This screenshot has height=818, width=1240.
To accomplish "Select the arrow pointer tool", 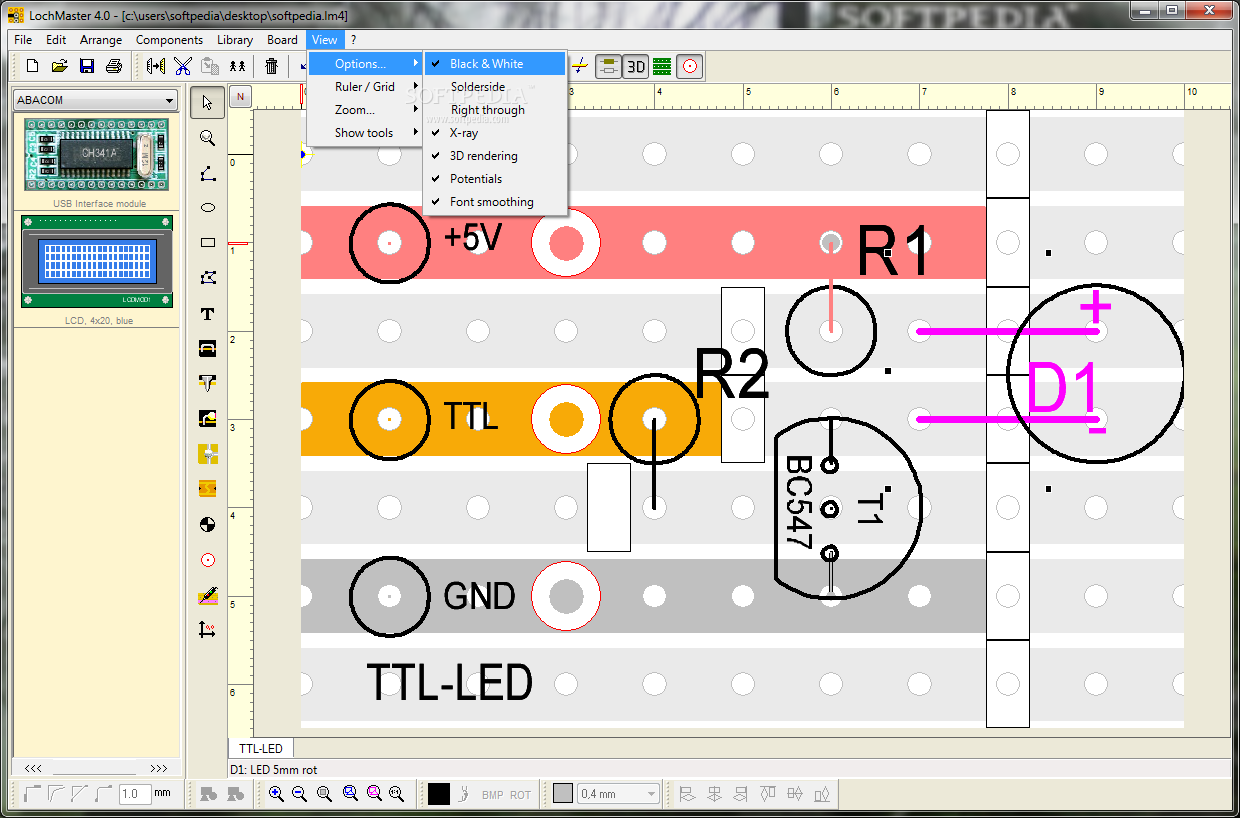I will click(x=207, y=102).
